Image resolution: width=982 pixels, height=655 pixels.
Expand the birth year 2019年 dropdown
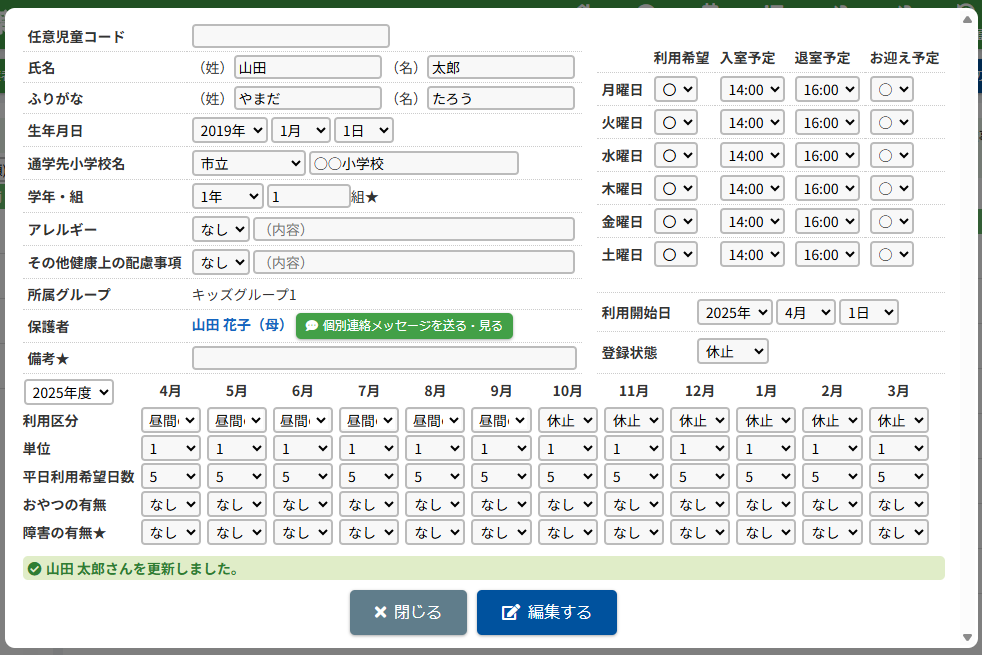click(230, 130)
